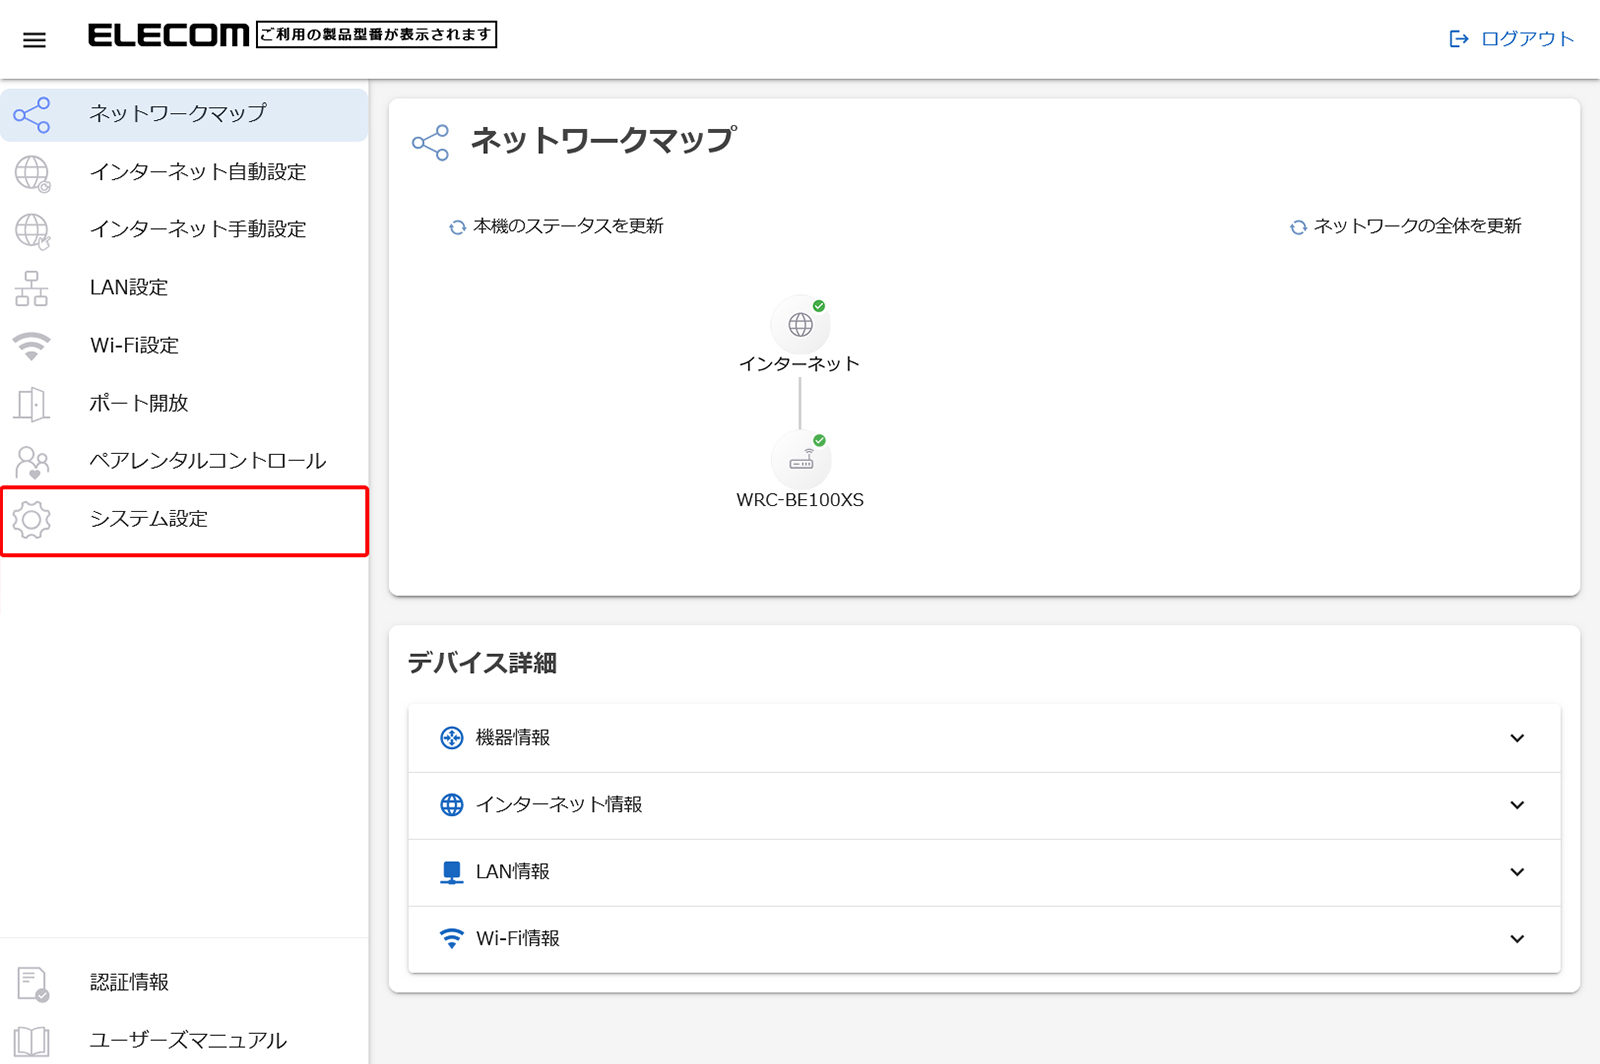Image resolution: width=1600 pixels, height=1064 pixels.
Task: Click the WRC-BE100XS router node icon
Action: (801, 461)
